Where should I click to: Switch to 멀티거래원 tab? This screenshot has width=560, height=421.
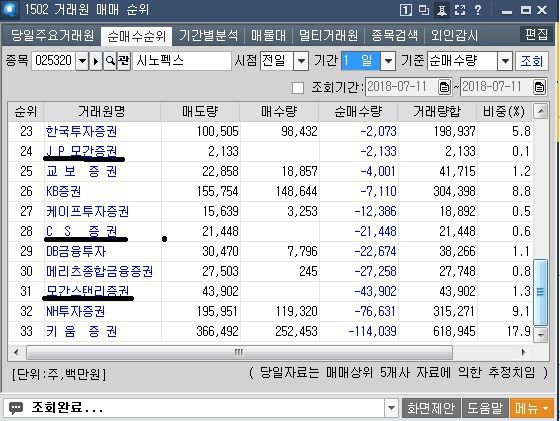(328, 35)
